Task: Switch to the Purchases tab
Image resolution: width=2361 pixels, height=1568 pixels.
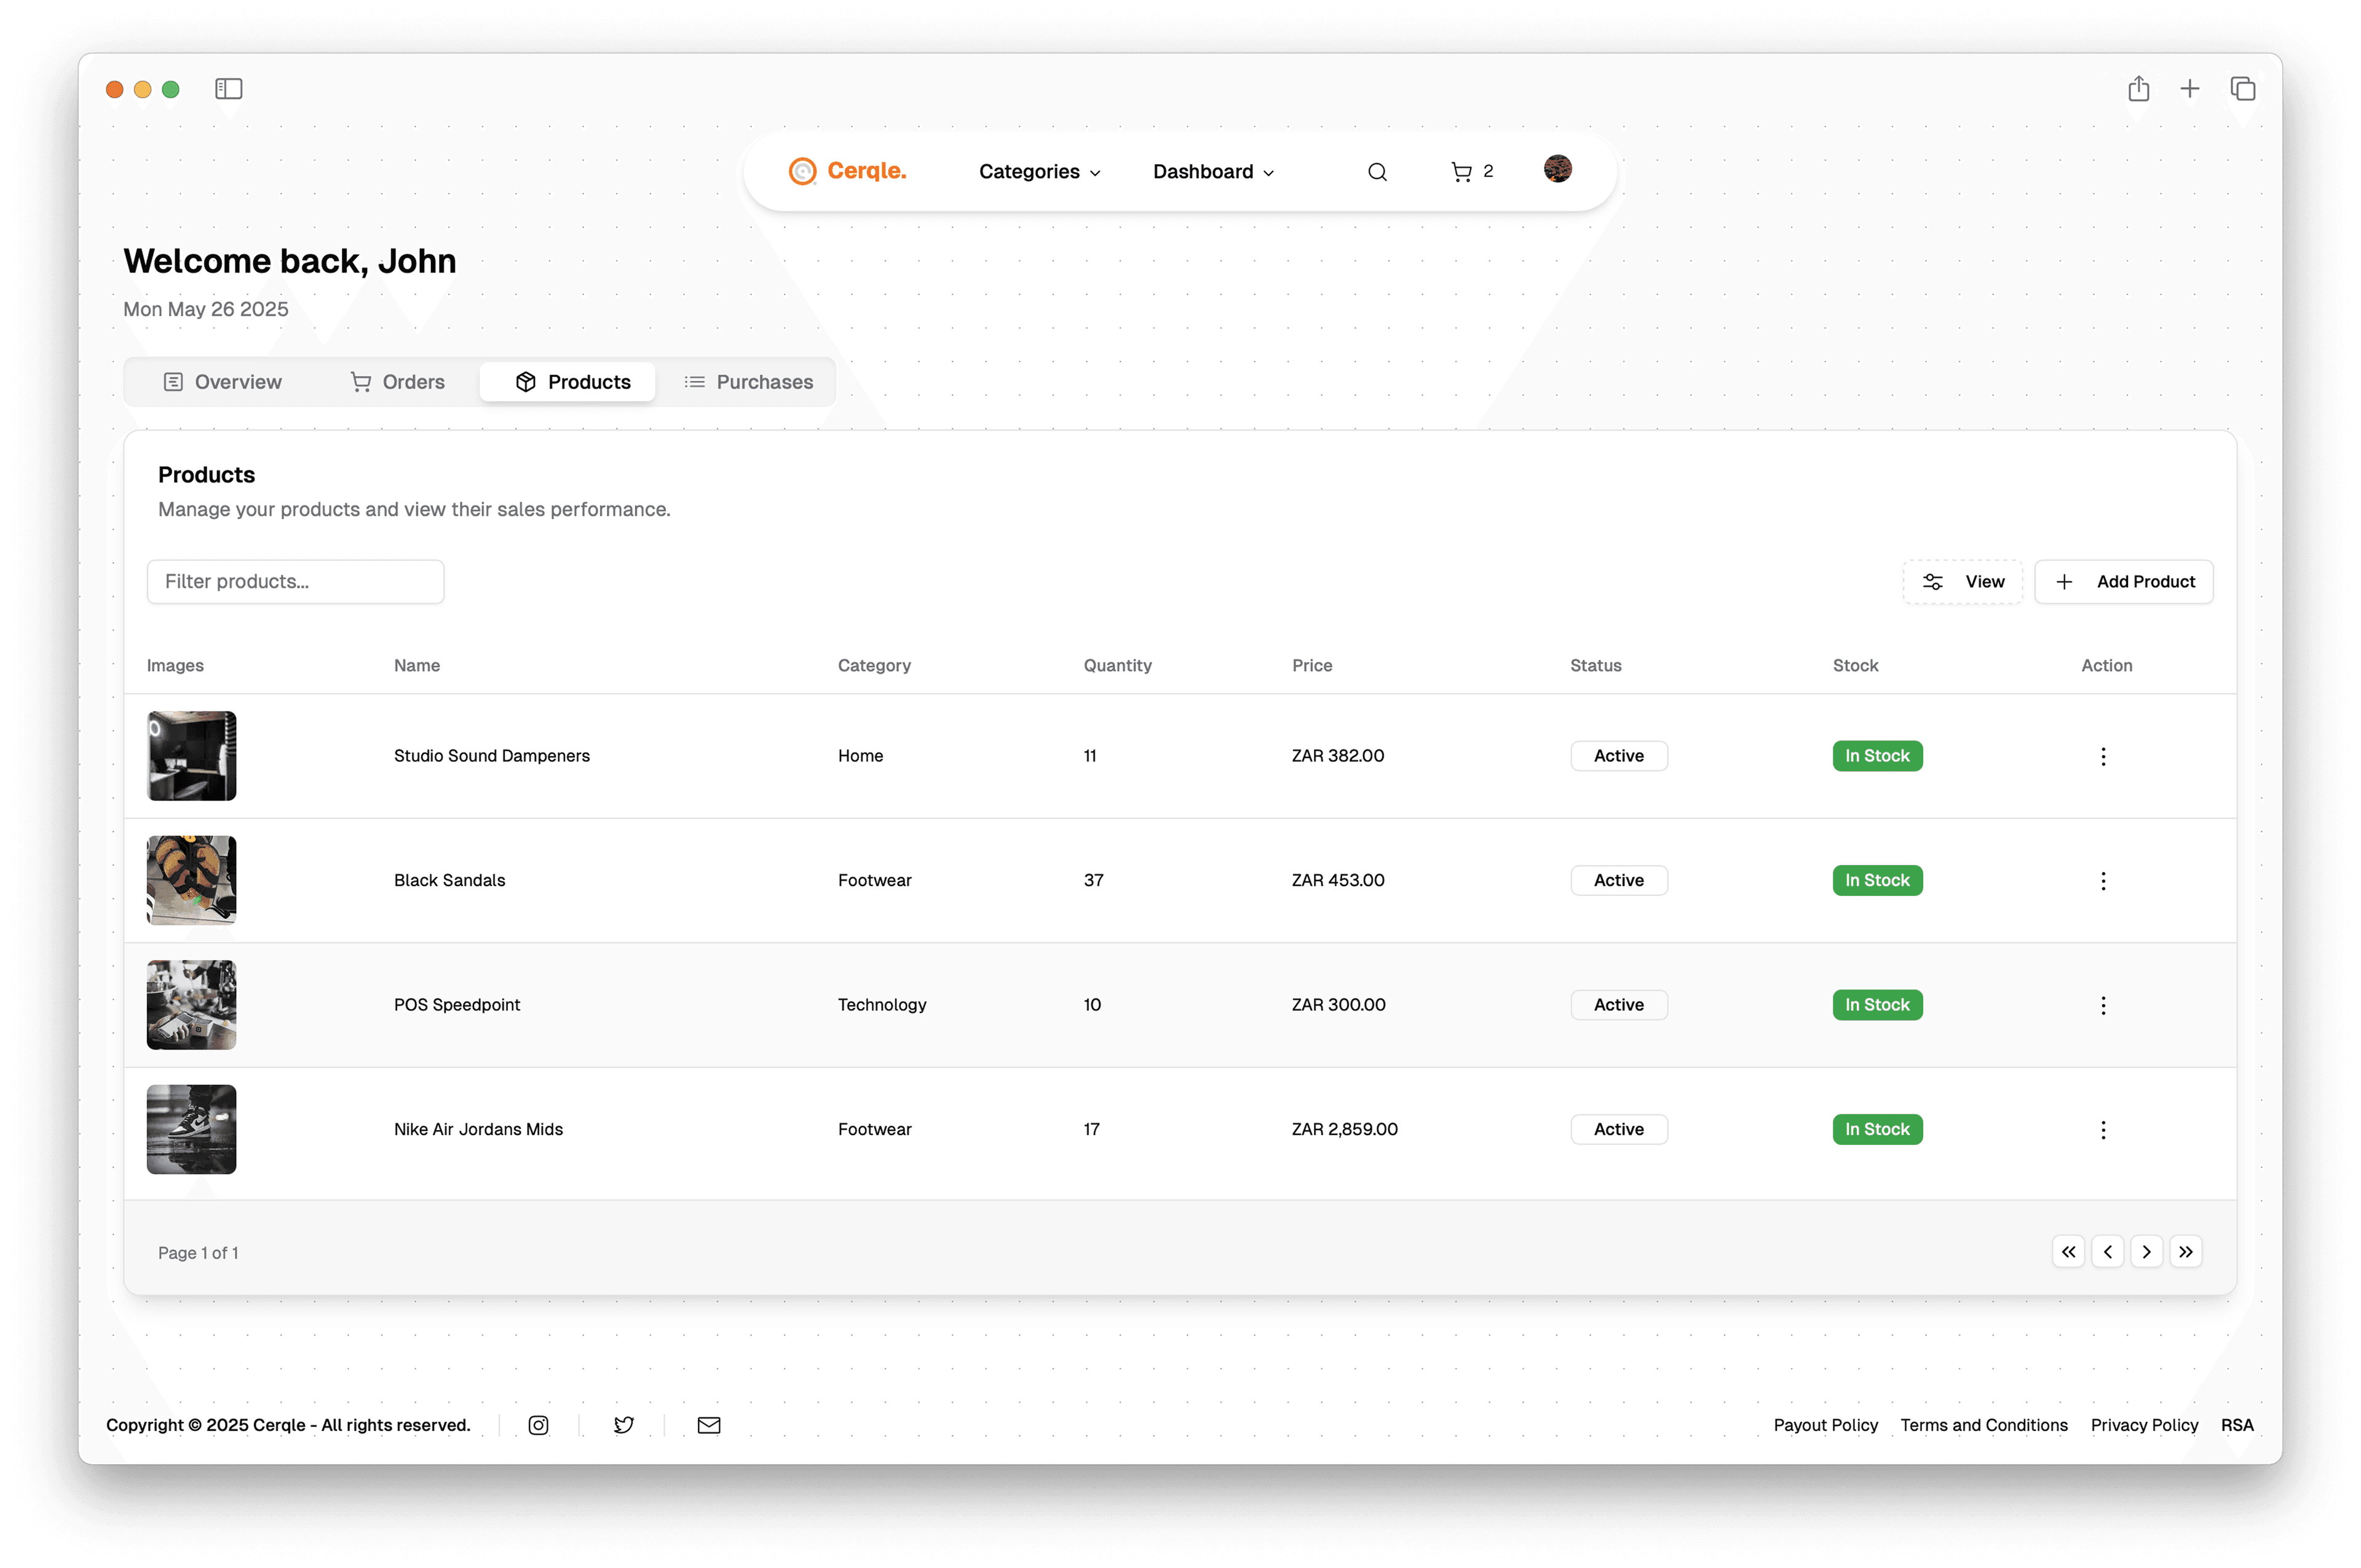Action: [748, 382]
